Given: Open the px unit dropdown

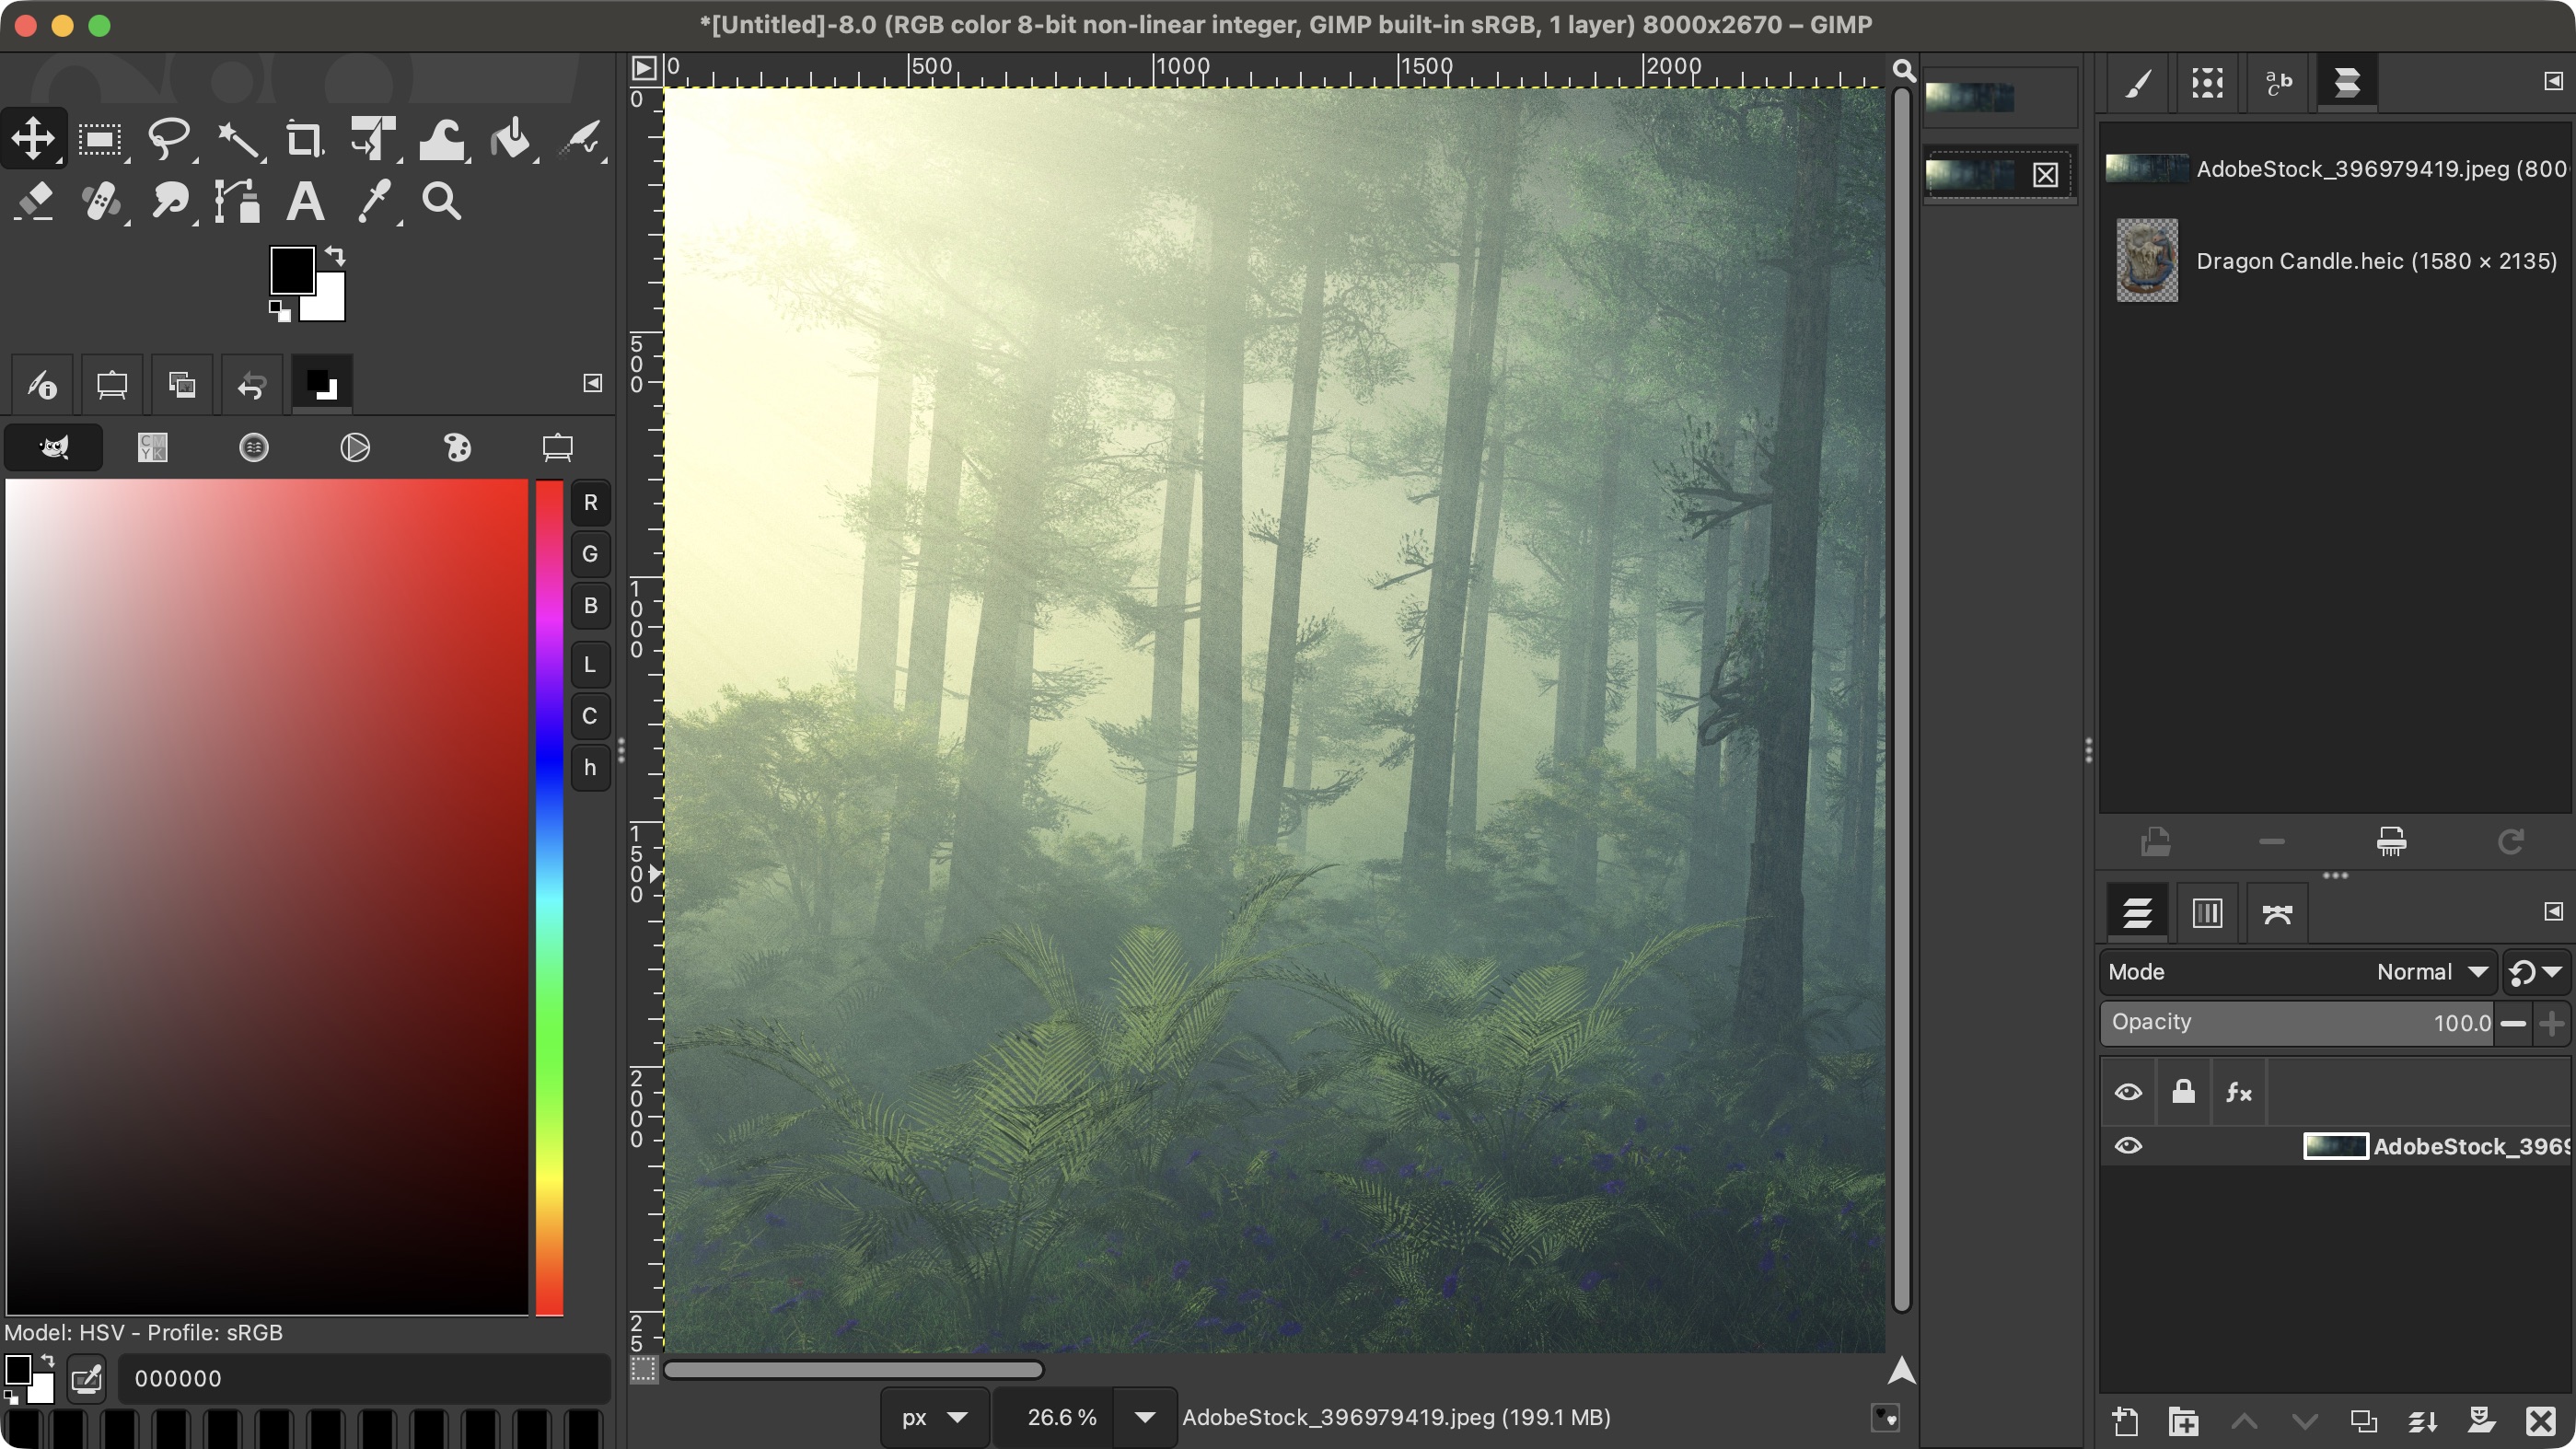Looking at the screenshot, I should point(934,1417).
